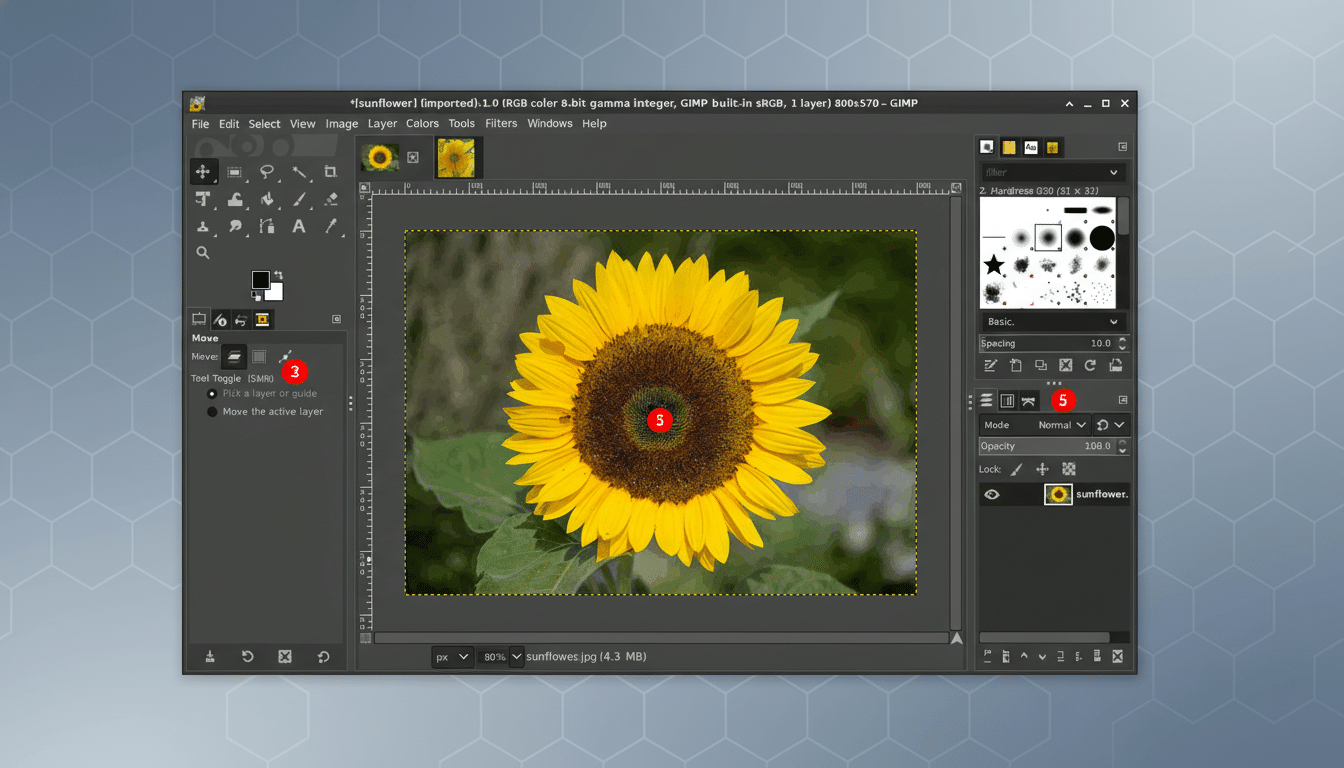This screenshot has height=768, width=1344.
Task: Open the px unit selector
Action: [452, 656]
